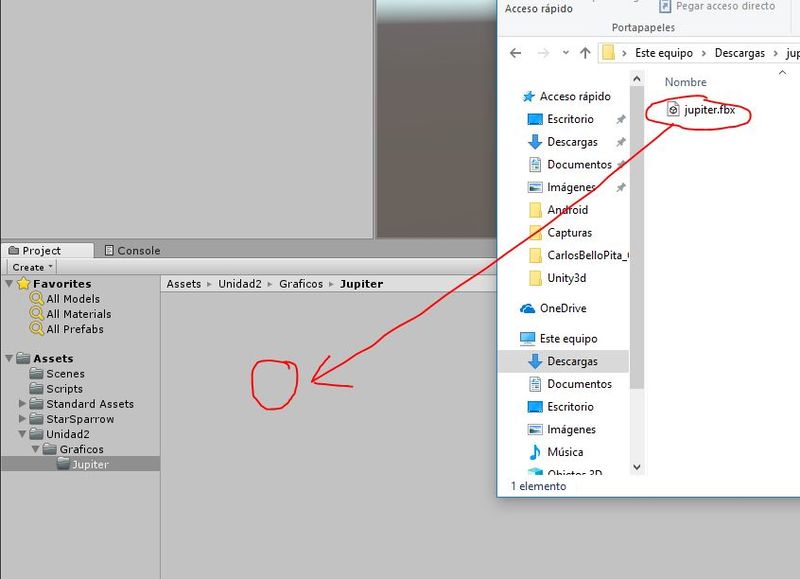The image size is (800, 579).
Task: Select Descargas under Este equipo
Action: click(572, 361)
